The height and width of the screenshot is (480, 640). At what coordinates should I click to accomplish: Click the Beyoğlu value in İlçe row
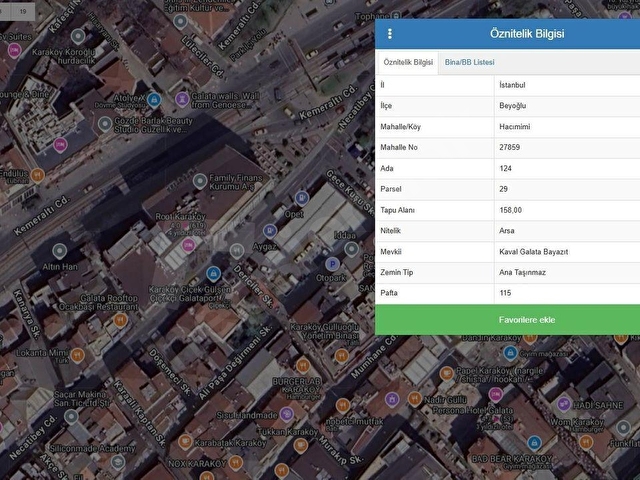coord(512,106)
